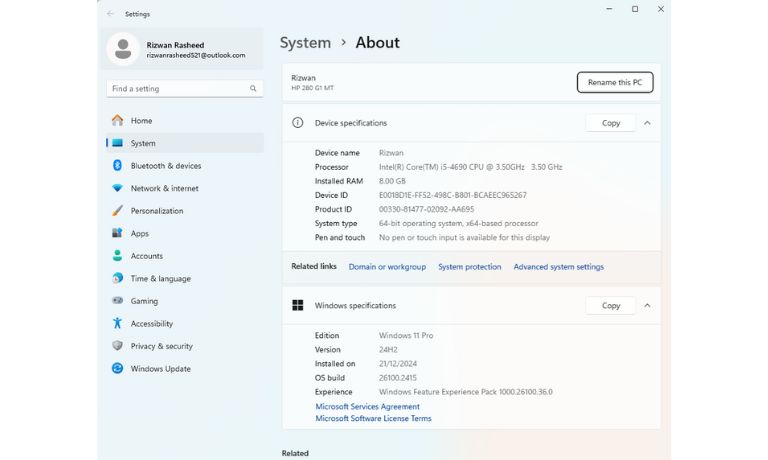Open Bluetooth & devices settings

[165, 166]
